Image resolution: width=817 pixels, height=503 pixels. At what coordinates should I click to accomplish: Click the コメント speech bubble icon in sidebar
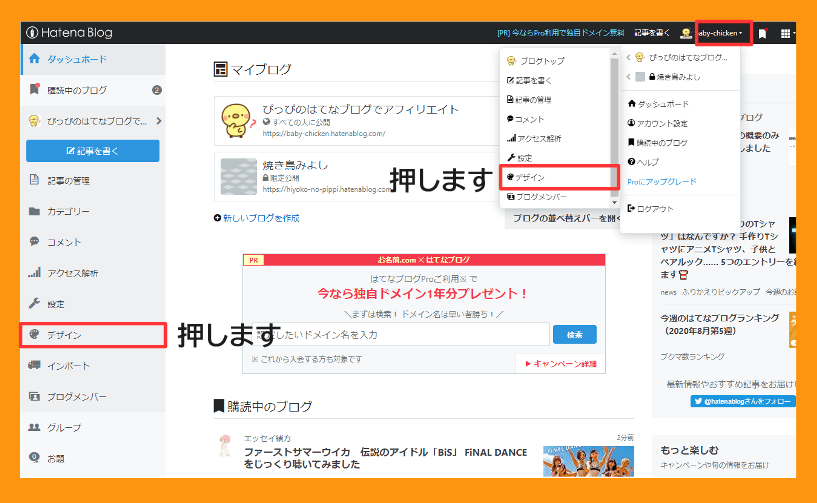(x=34, y=241)
